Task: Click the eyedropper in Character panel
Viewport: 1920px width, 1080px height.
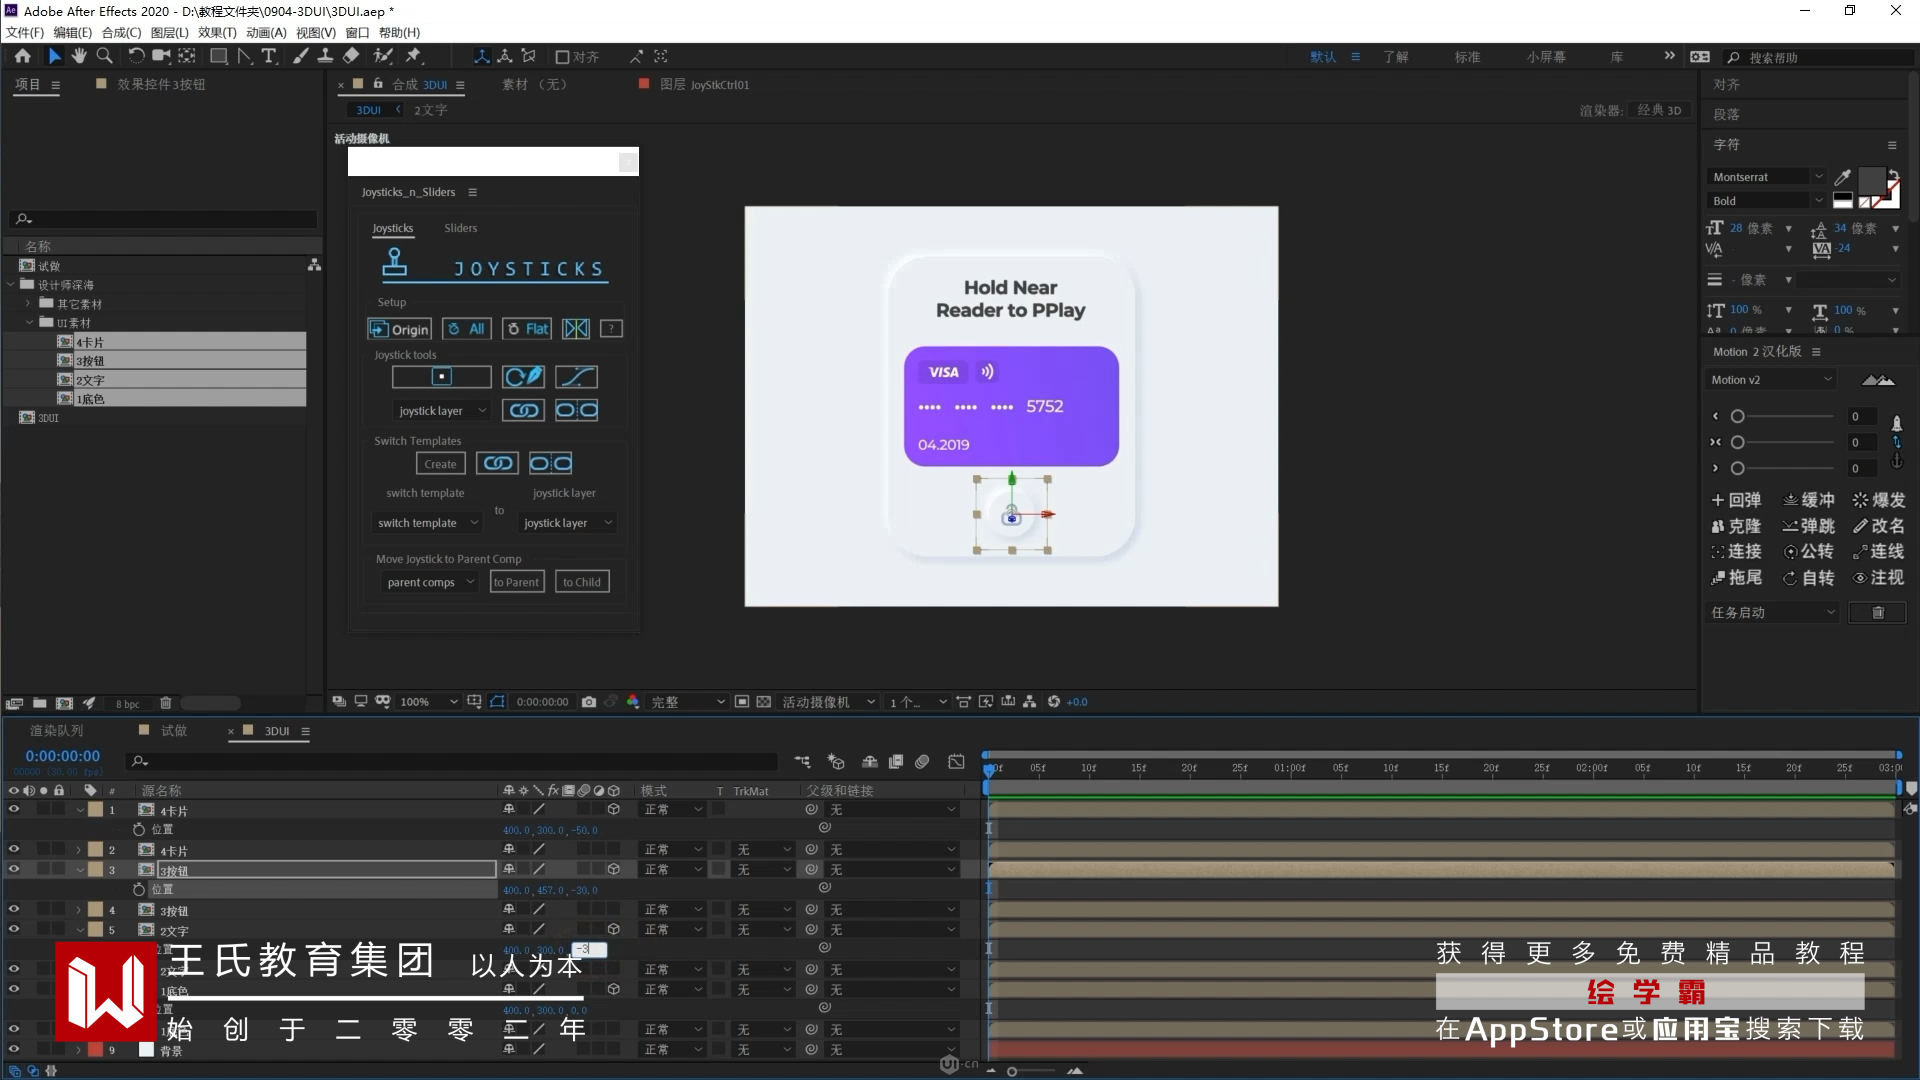Action: point(1843,177)
